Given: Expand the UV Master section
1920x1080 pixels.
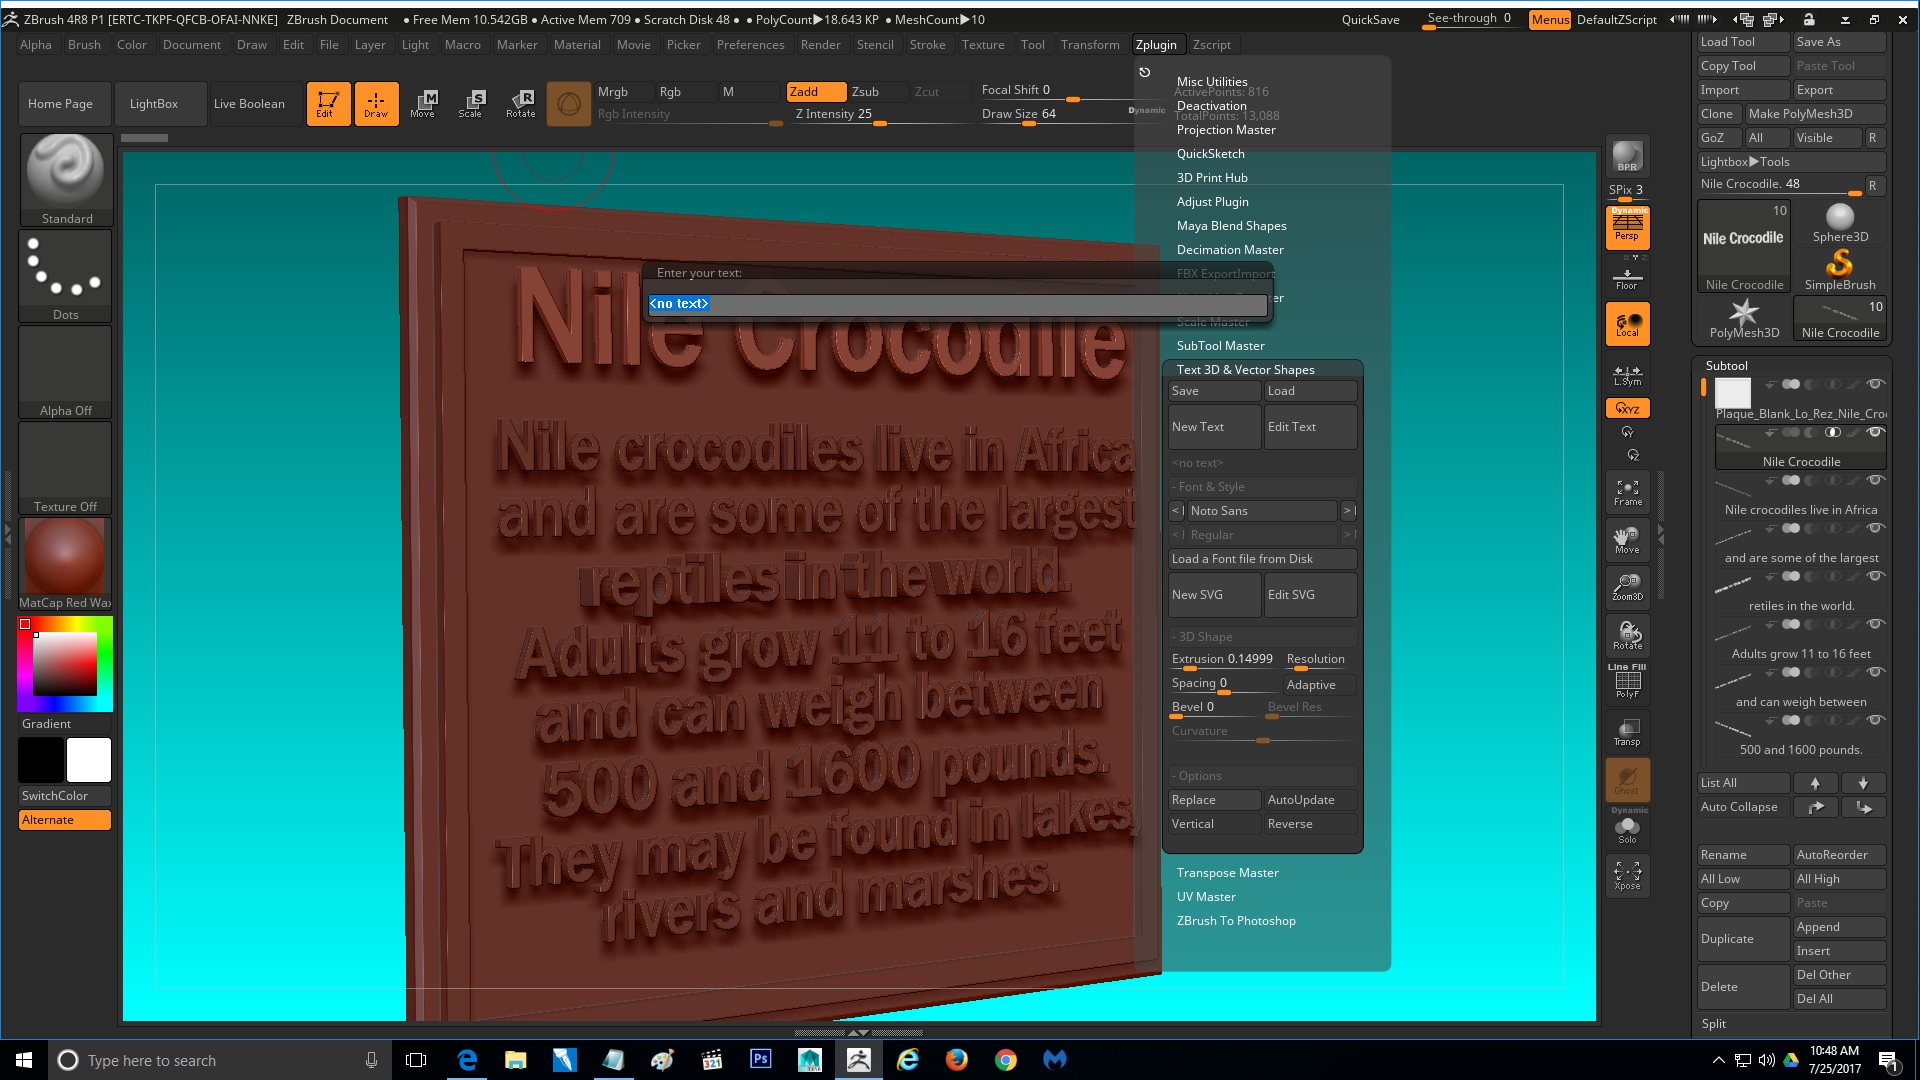Looking at the screenshot, I should 1206,897.
